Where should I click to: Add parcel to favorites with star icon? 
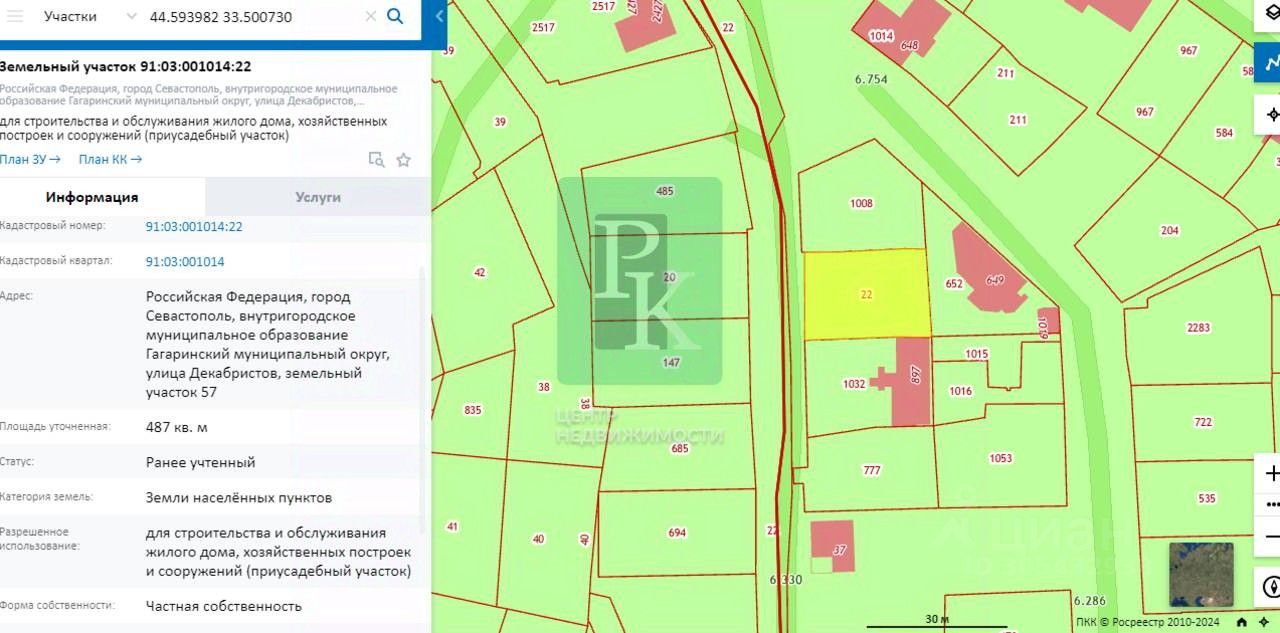pyautogui.click(x=404, y=159)
